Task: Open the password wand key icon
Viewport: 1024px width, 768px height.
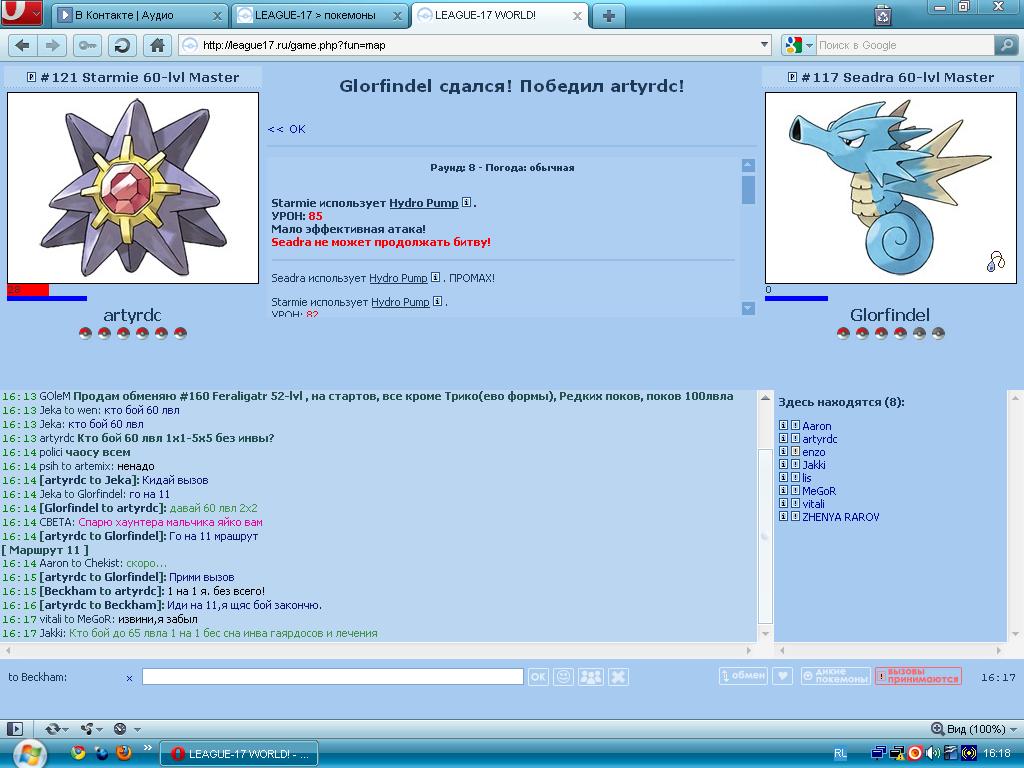Action: pos(86,45)
